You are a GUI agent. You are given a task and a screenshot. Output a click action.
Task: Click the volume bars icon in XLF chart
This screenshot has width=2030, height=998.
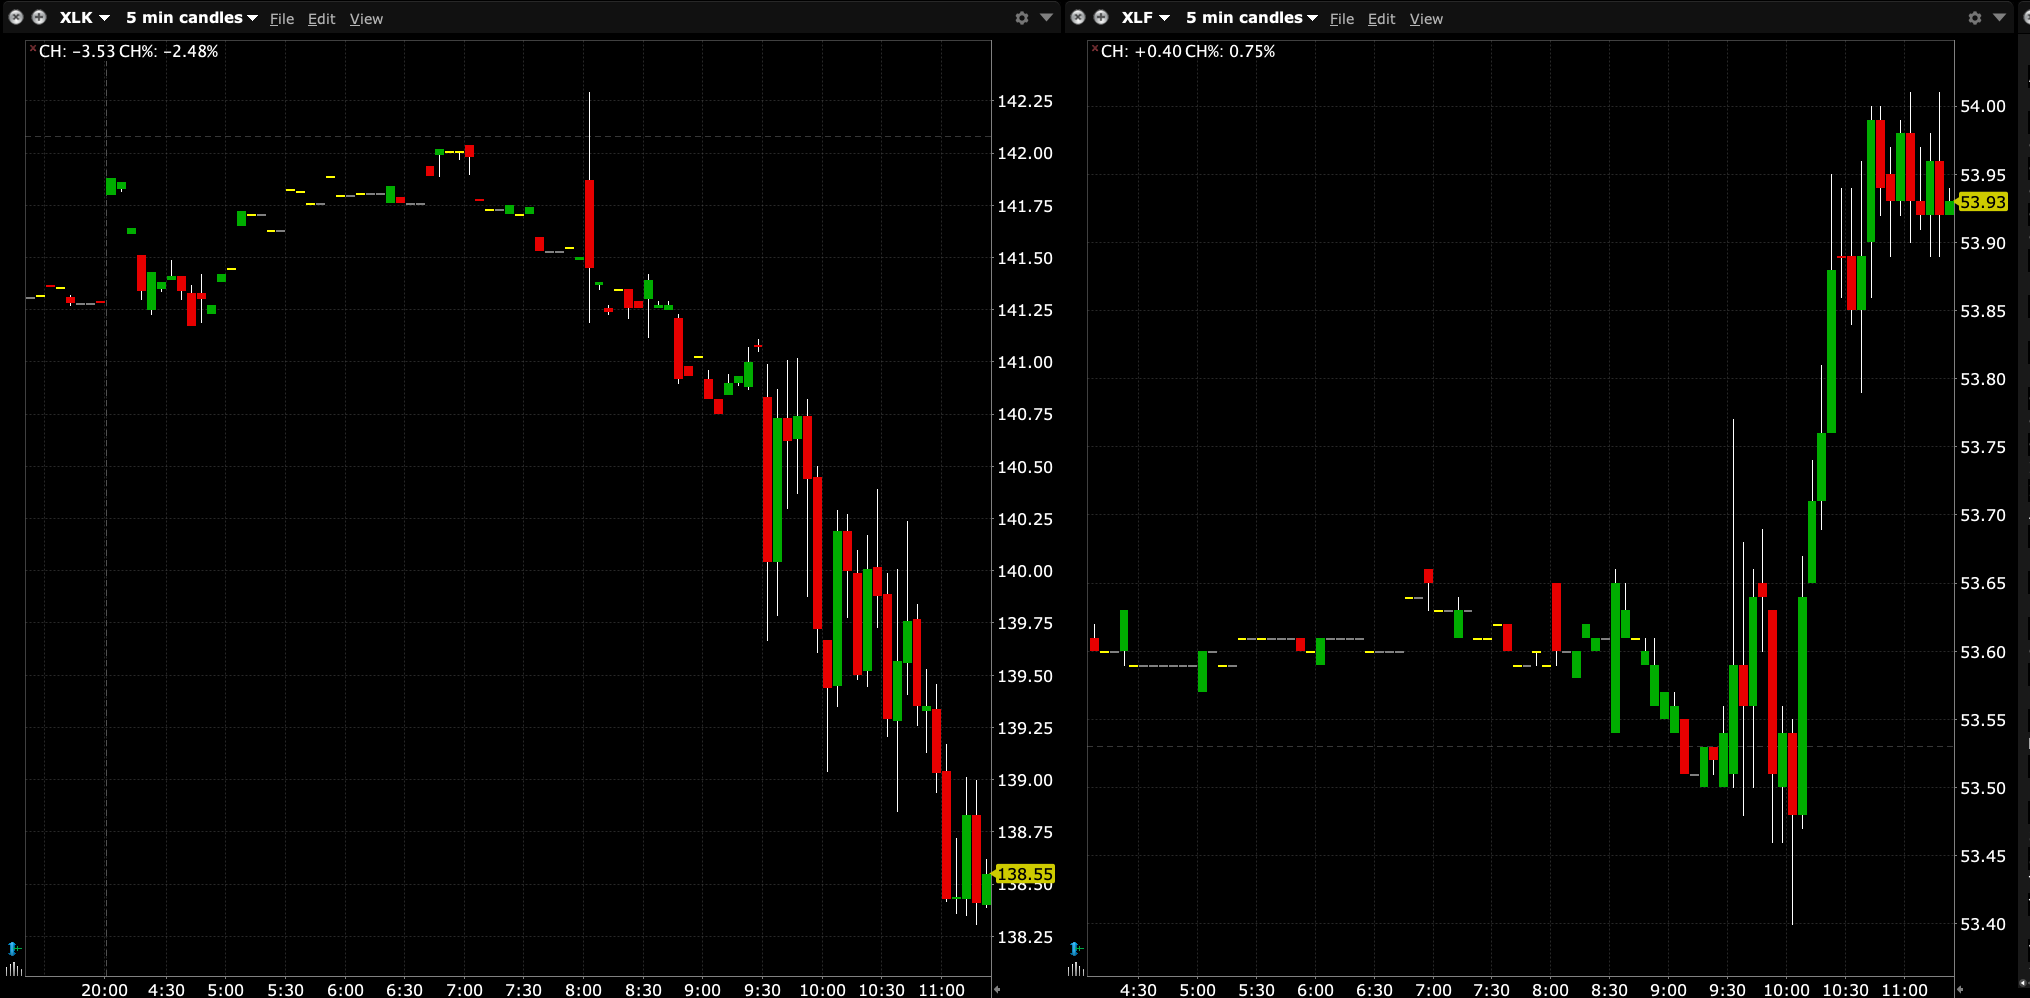click(x=1075, y=969)
